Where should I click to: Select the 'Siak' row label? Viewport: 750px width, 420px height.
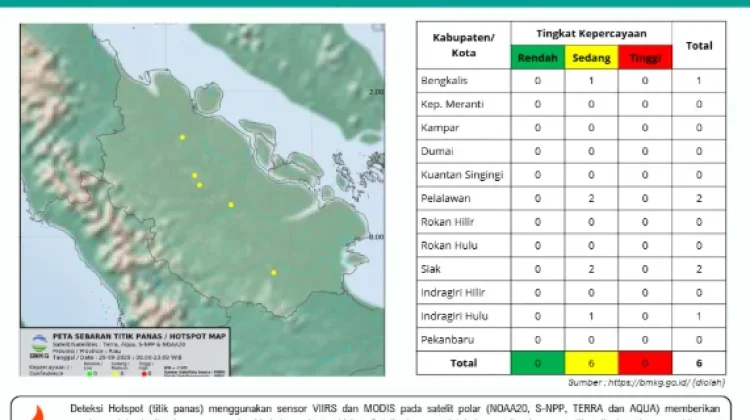(x=430, y=269)
